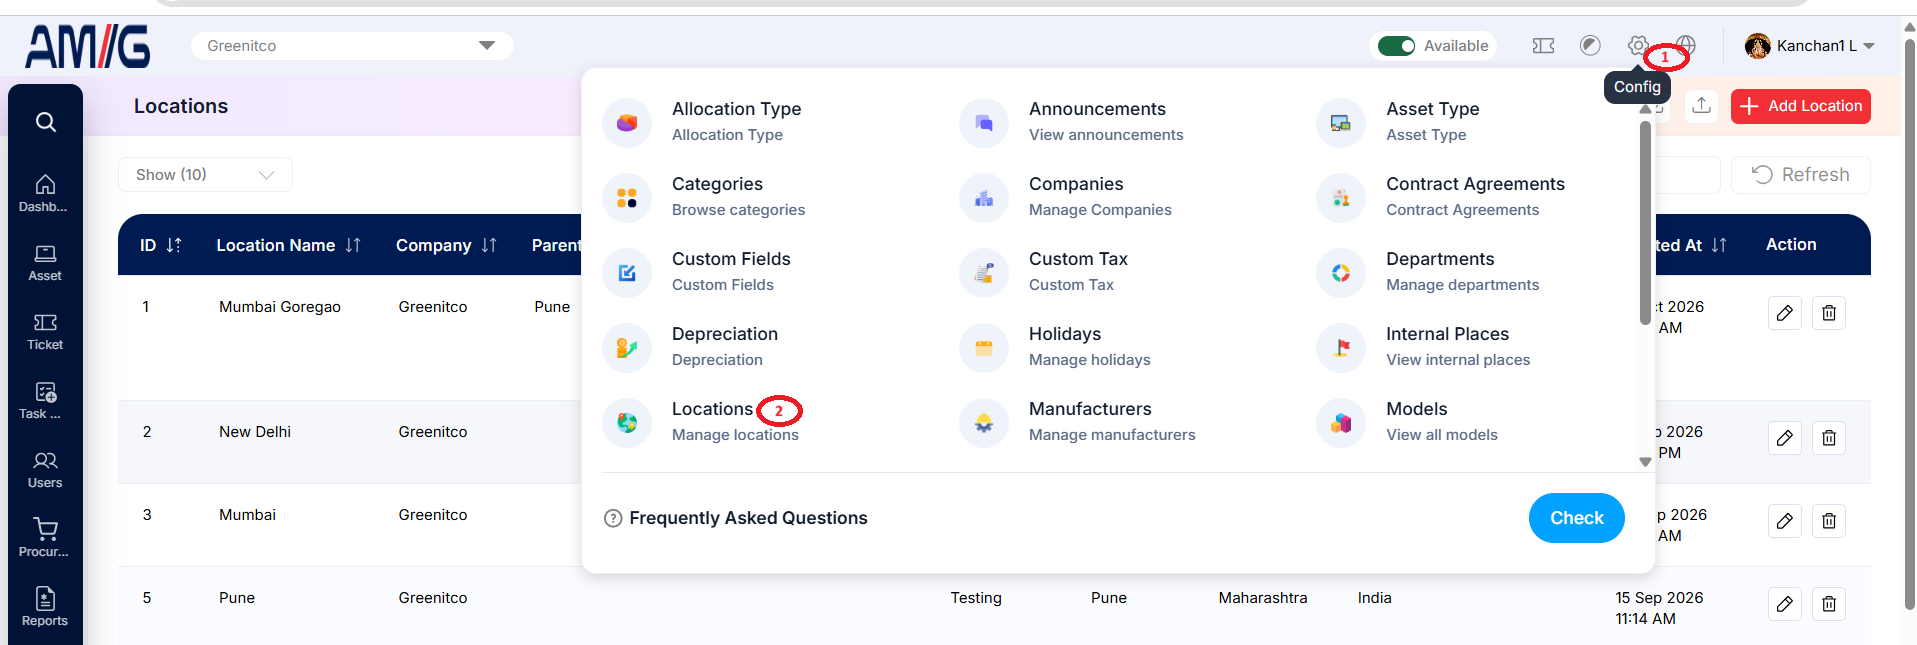Image resolution: width=1917 pixels, height=645 pixels.
Task: Click the config menu scrollbar thumb
Action: [1645, 222]
